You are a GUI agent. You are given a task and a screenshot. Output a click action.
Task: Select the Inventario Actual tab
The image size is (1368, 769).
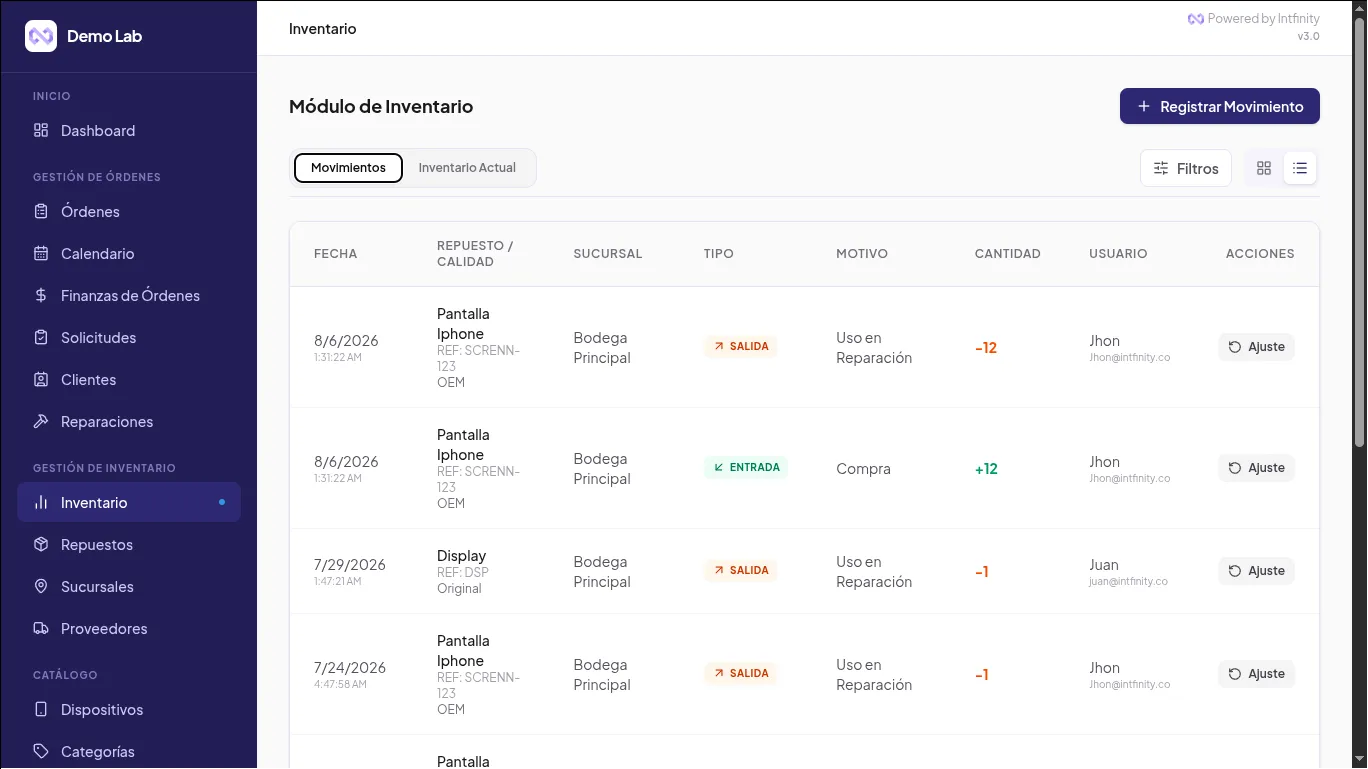467,168
